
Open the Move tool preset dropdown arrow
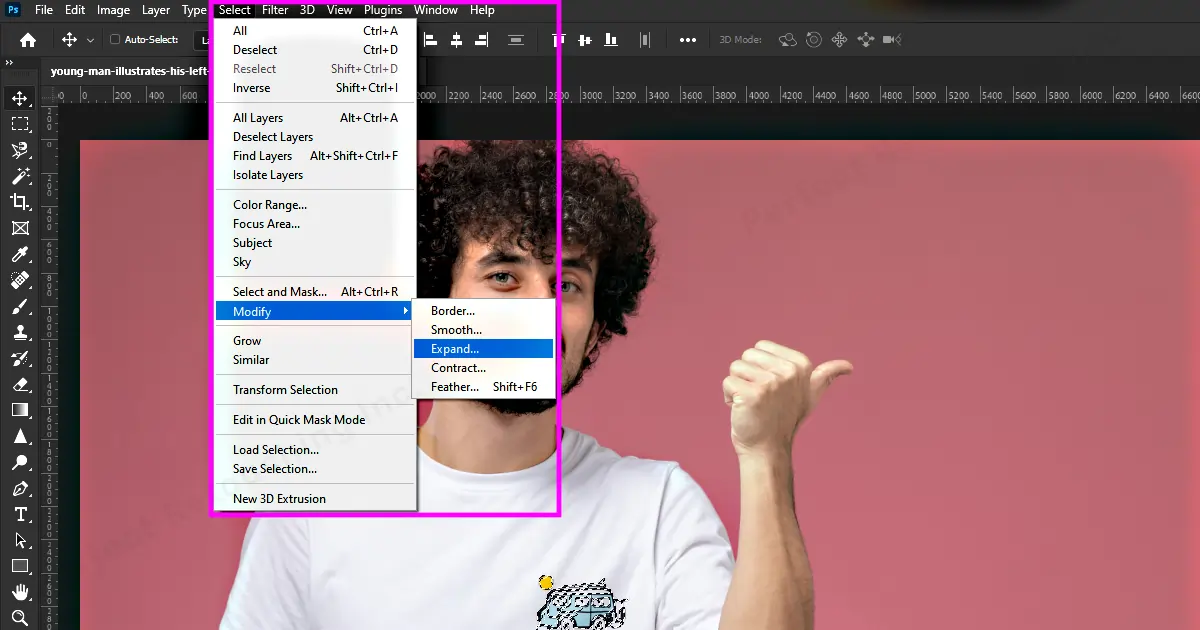pos(90,39)
